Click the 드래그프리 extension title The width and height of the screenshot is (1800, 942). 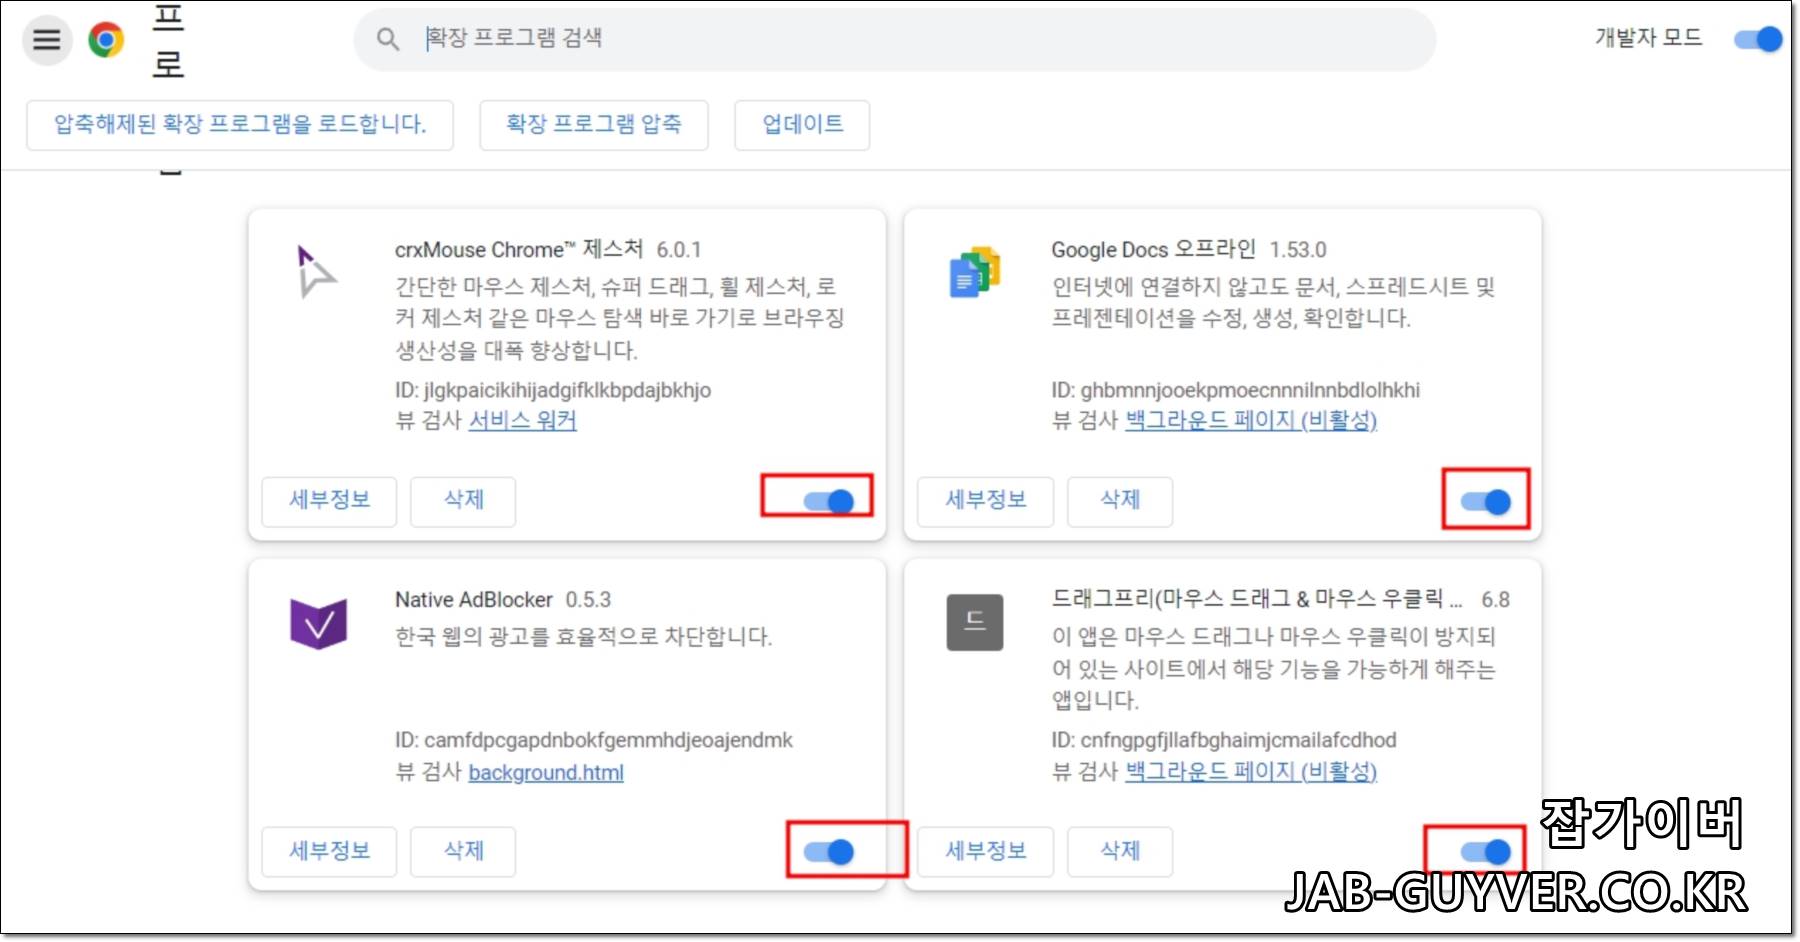[1256, 599]
